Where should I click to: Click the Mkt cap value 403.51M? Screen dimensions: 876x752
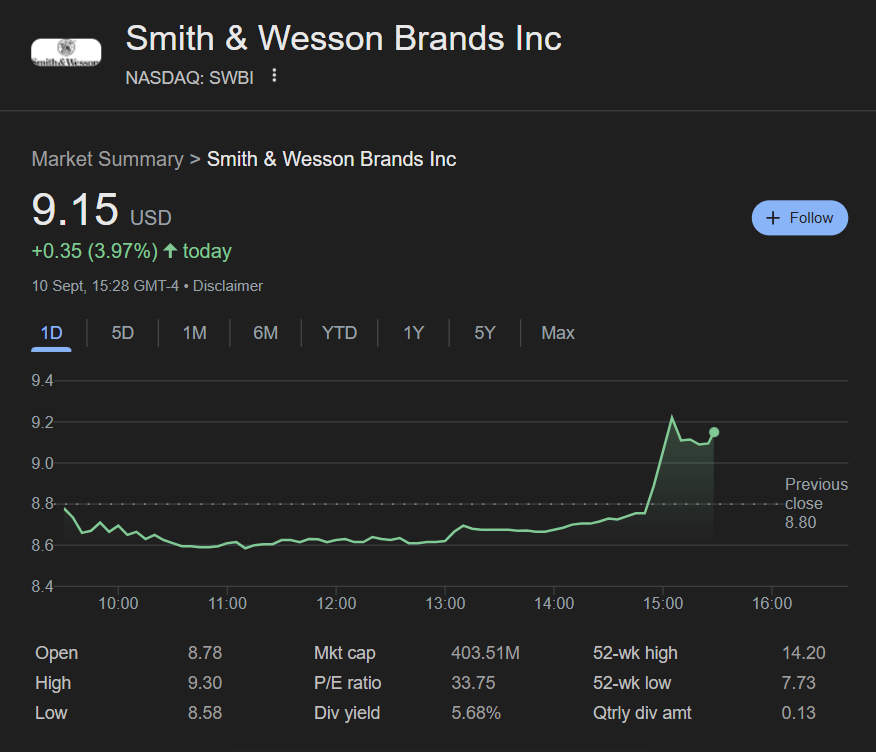485,653
